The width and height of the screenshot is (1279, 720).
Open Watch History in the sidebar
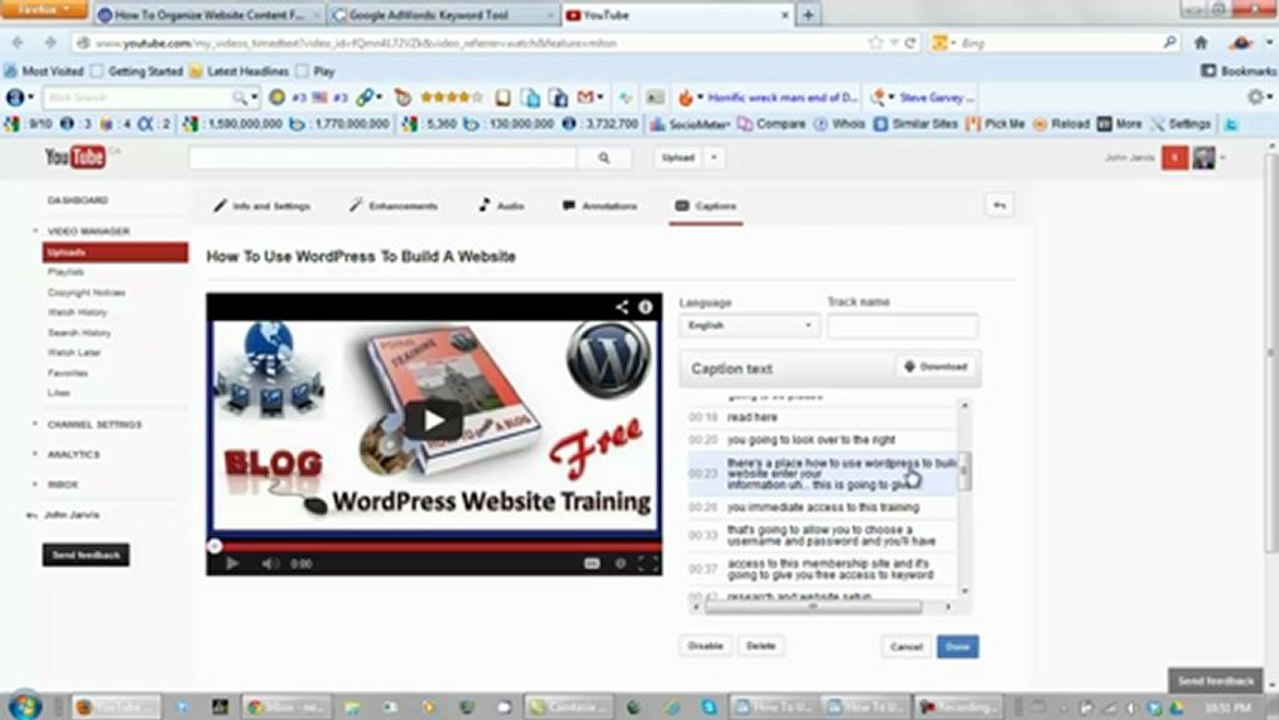[x=77, y=313]
